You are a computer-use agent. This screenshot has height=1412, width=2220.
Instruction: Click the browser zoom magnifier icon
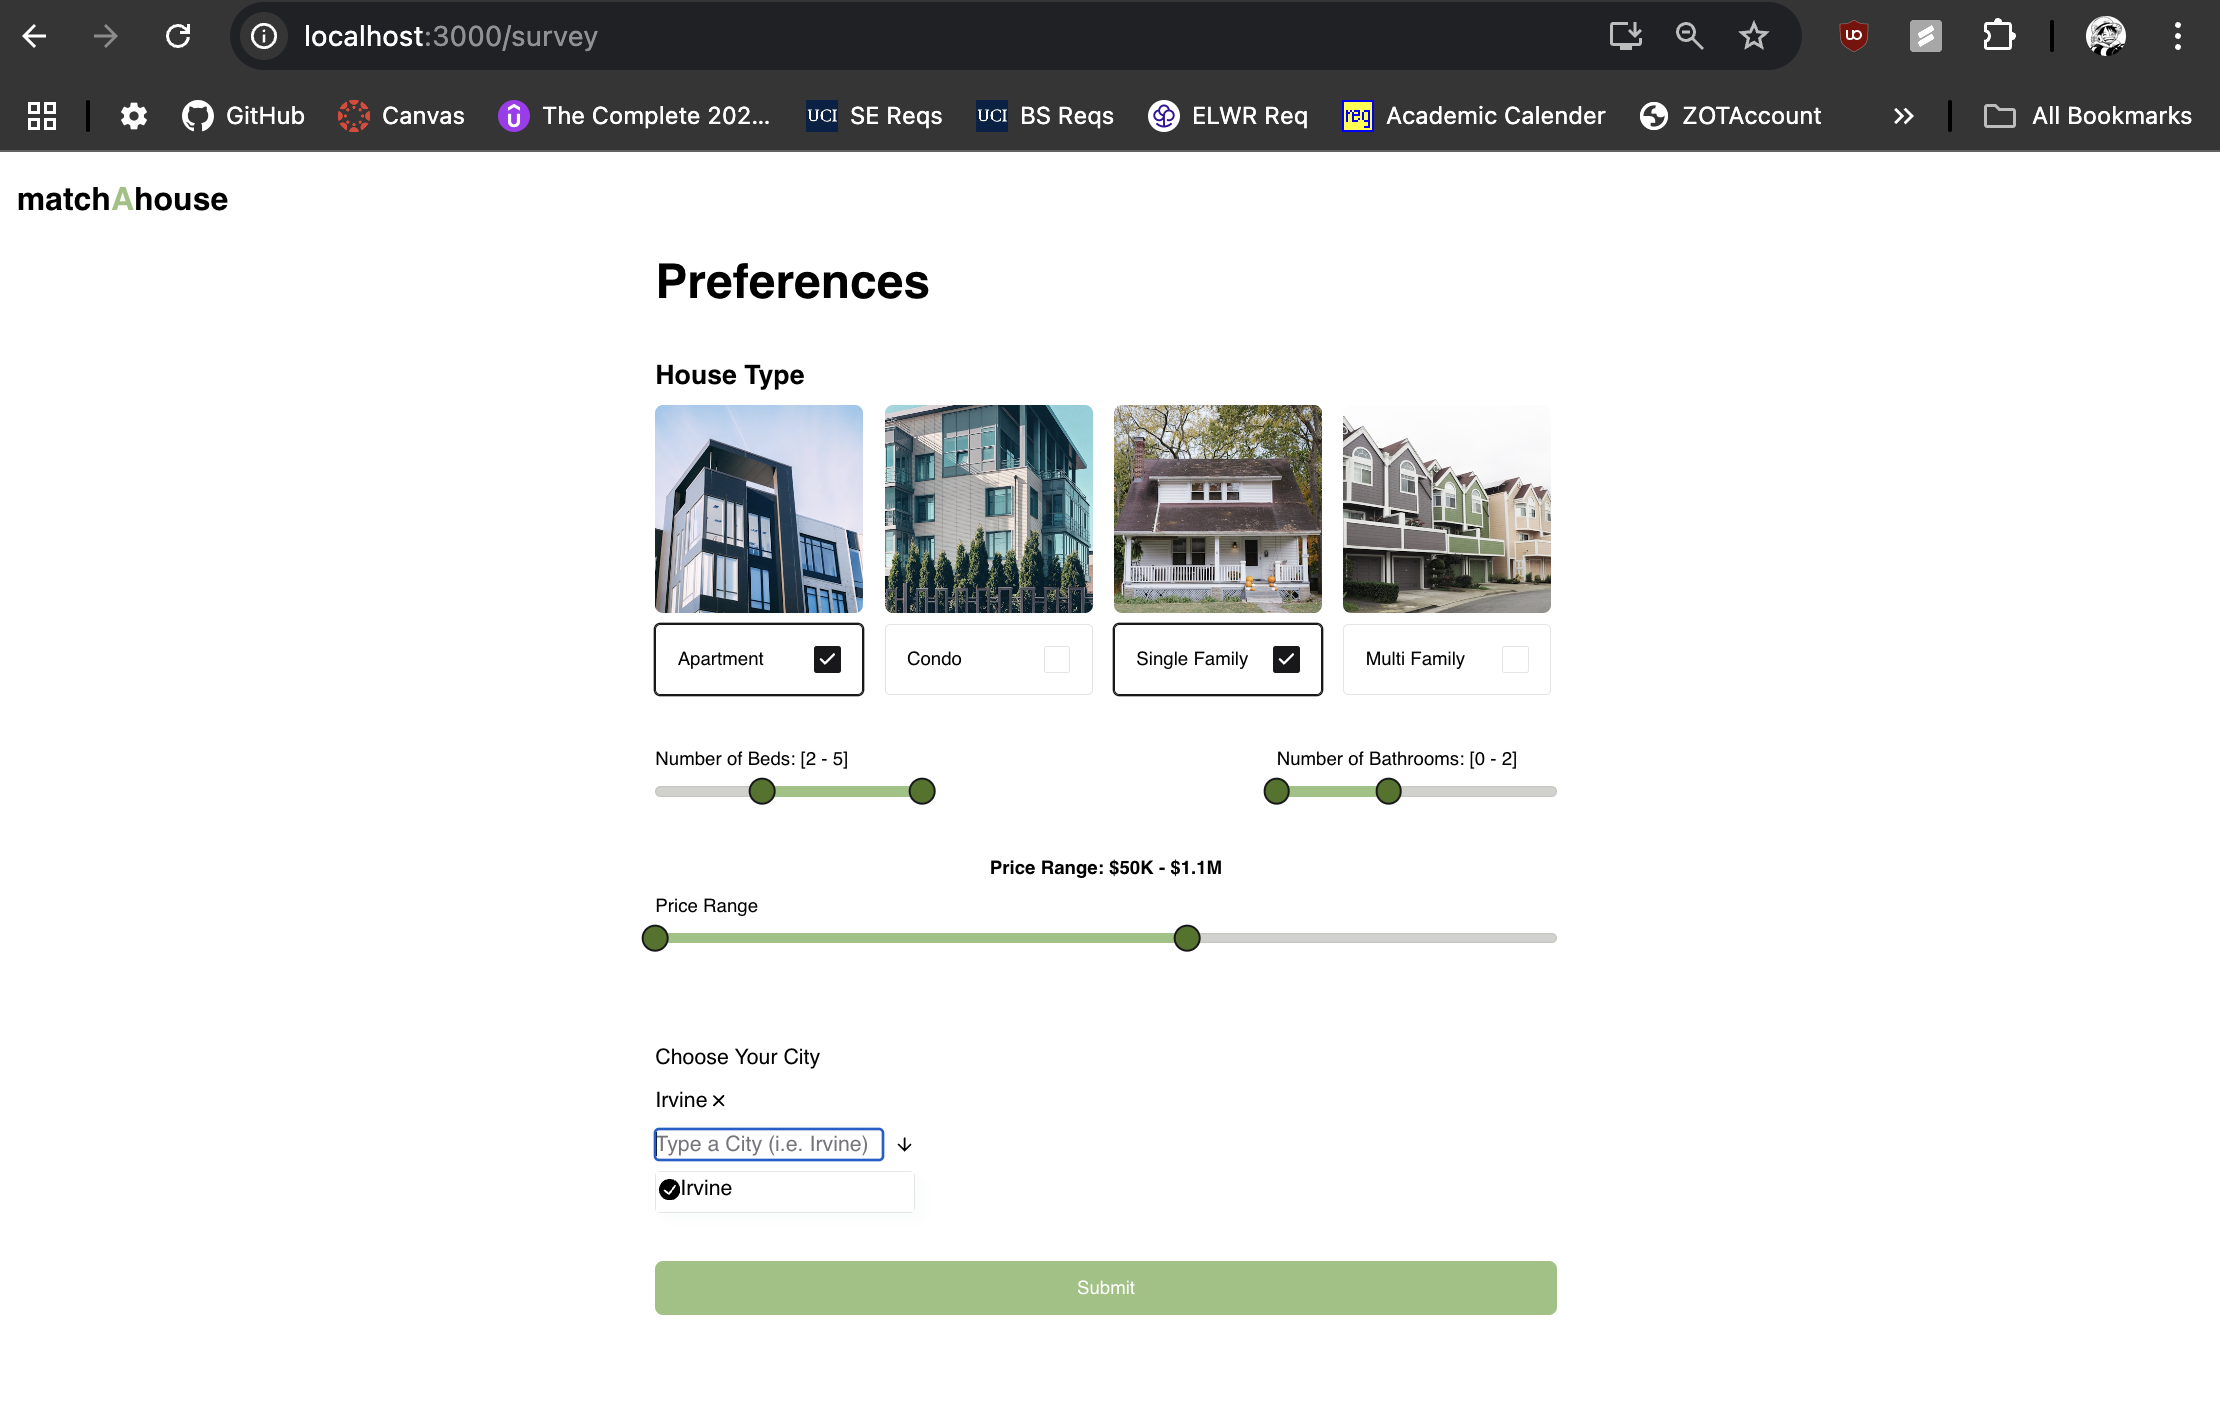(x=1689, y=37)
